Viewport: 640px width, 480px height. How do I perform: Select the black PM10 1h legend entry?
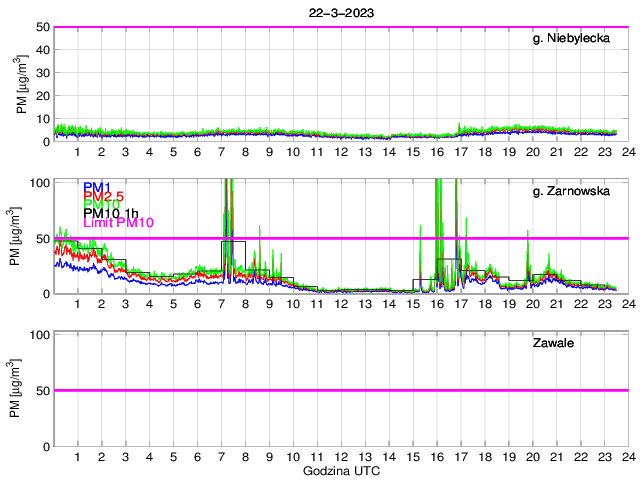(111, 213)
